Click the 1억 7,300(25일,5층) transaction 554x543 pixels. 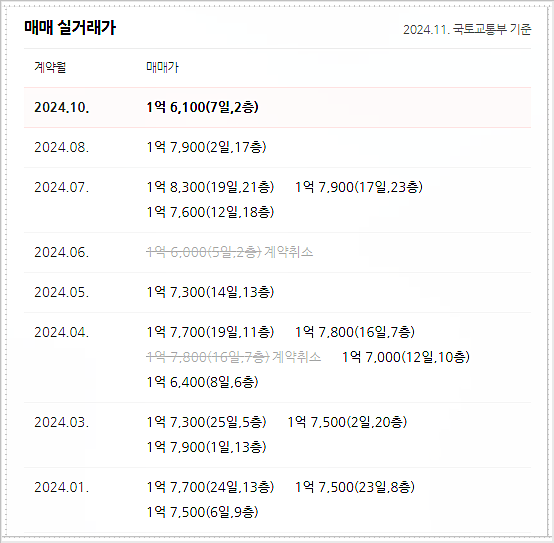point(206,422)
